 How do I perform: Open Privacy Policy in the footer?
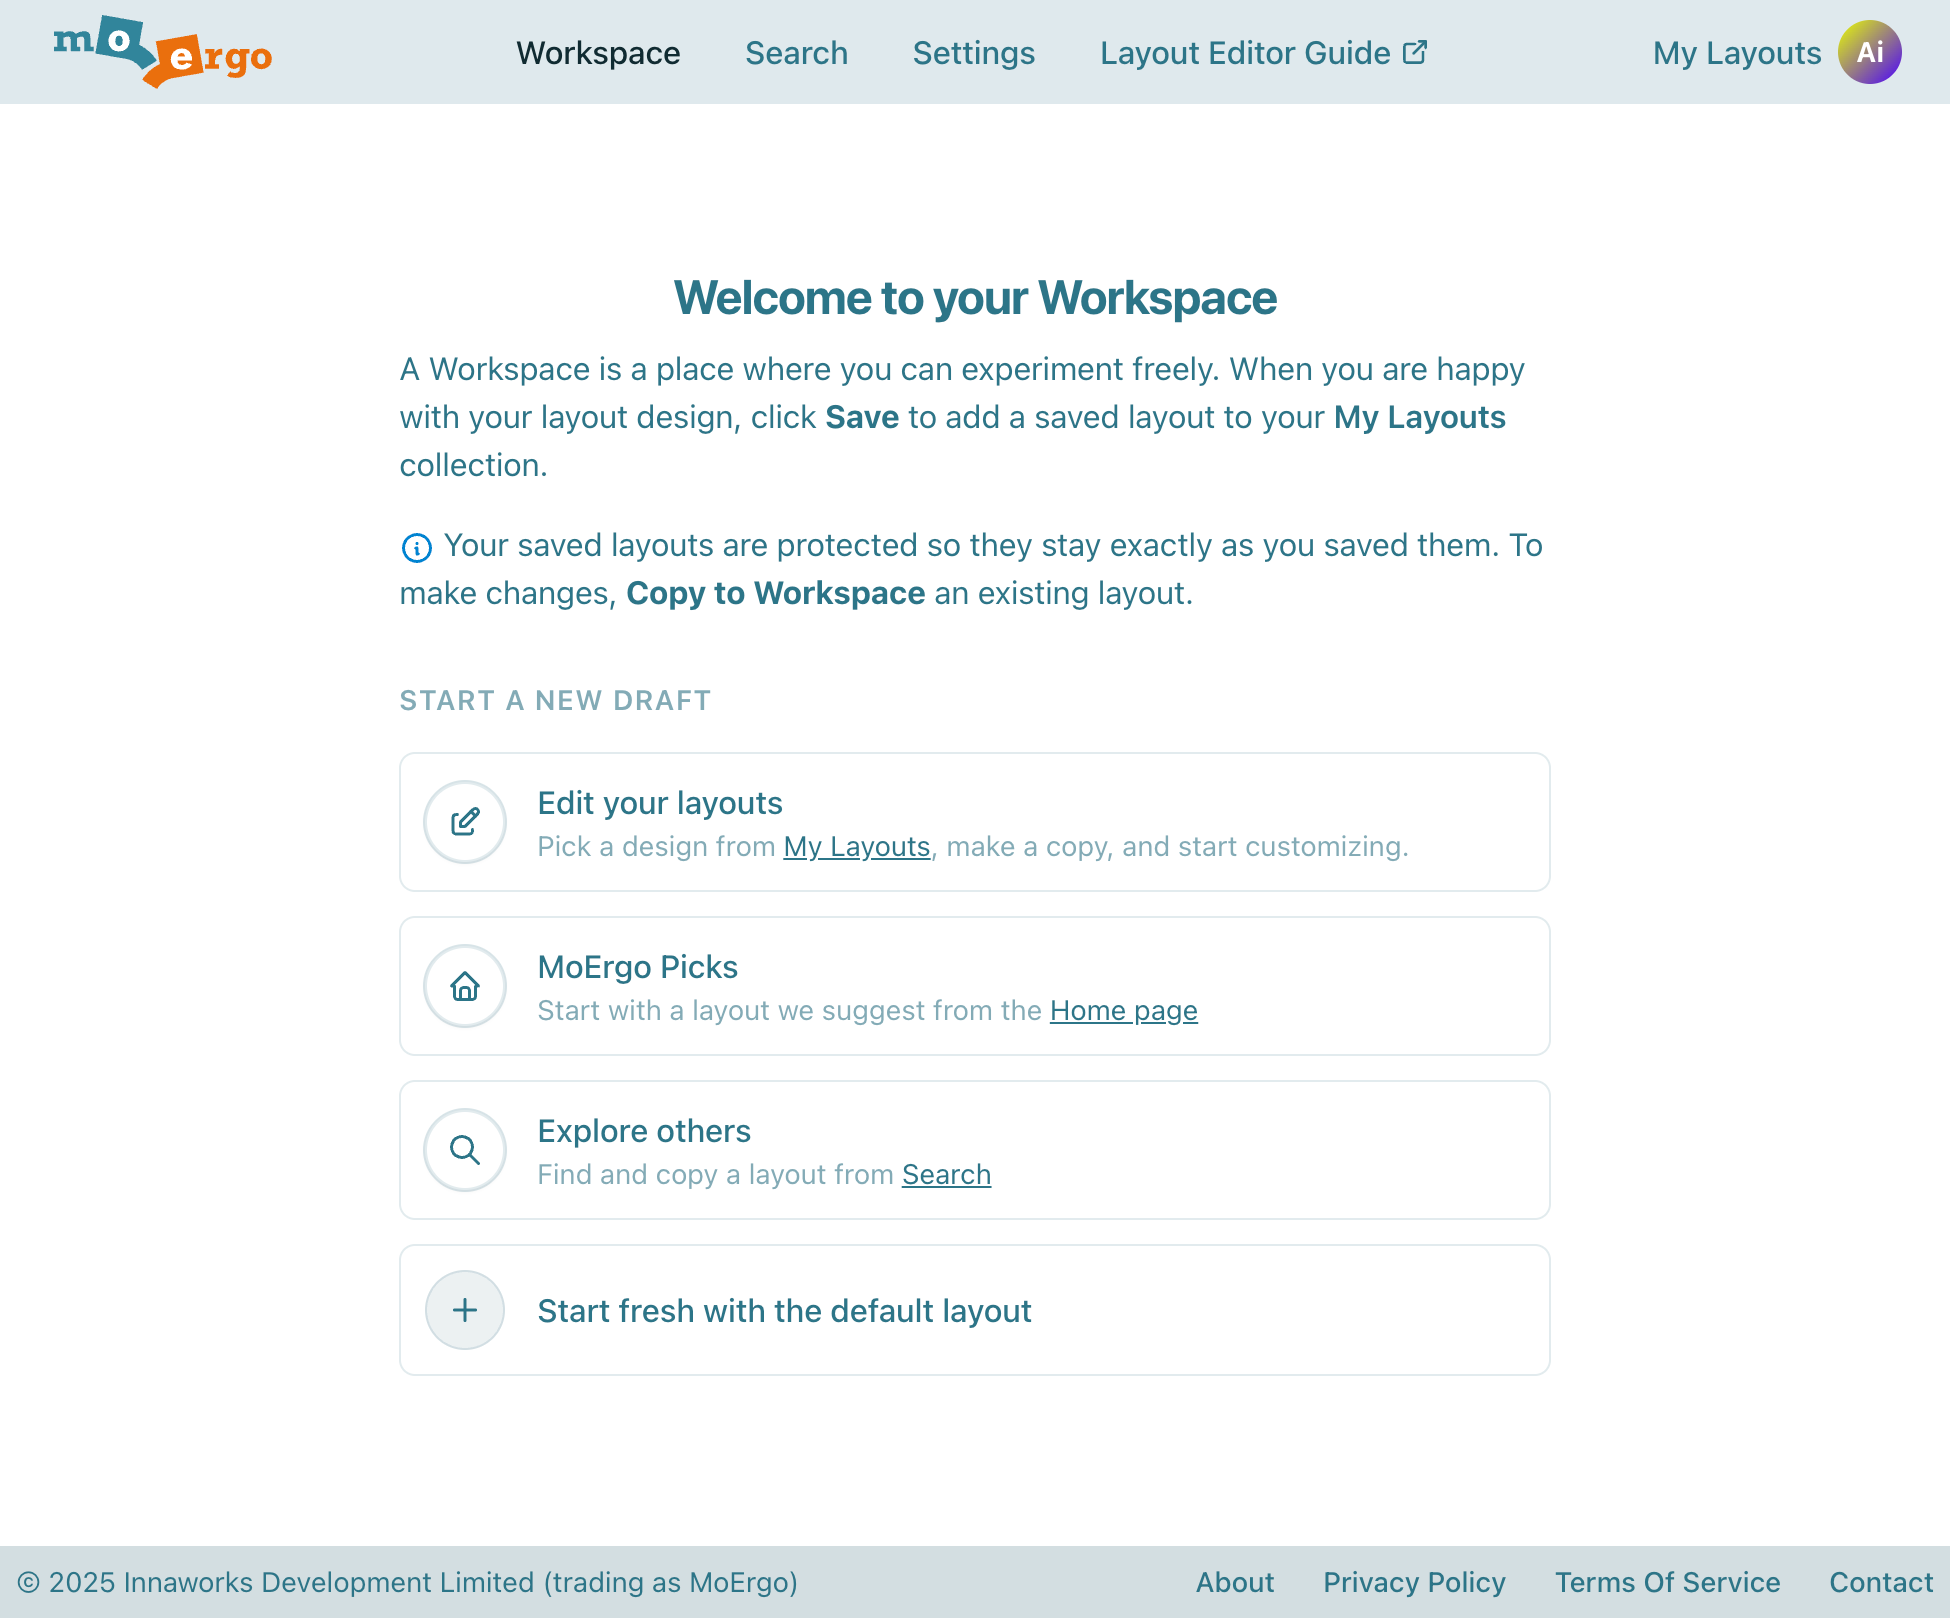pyautogui.click(x=1414, y=1582)
